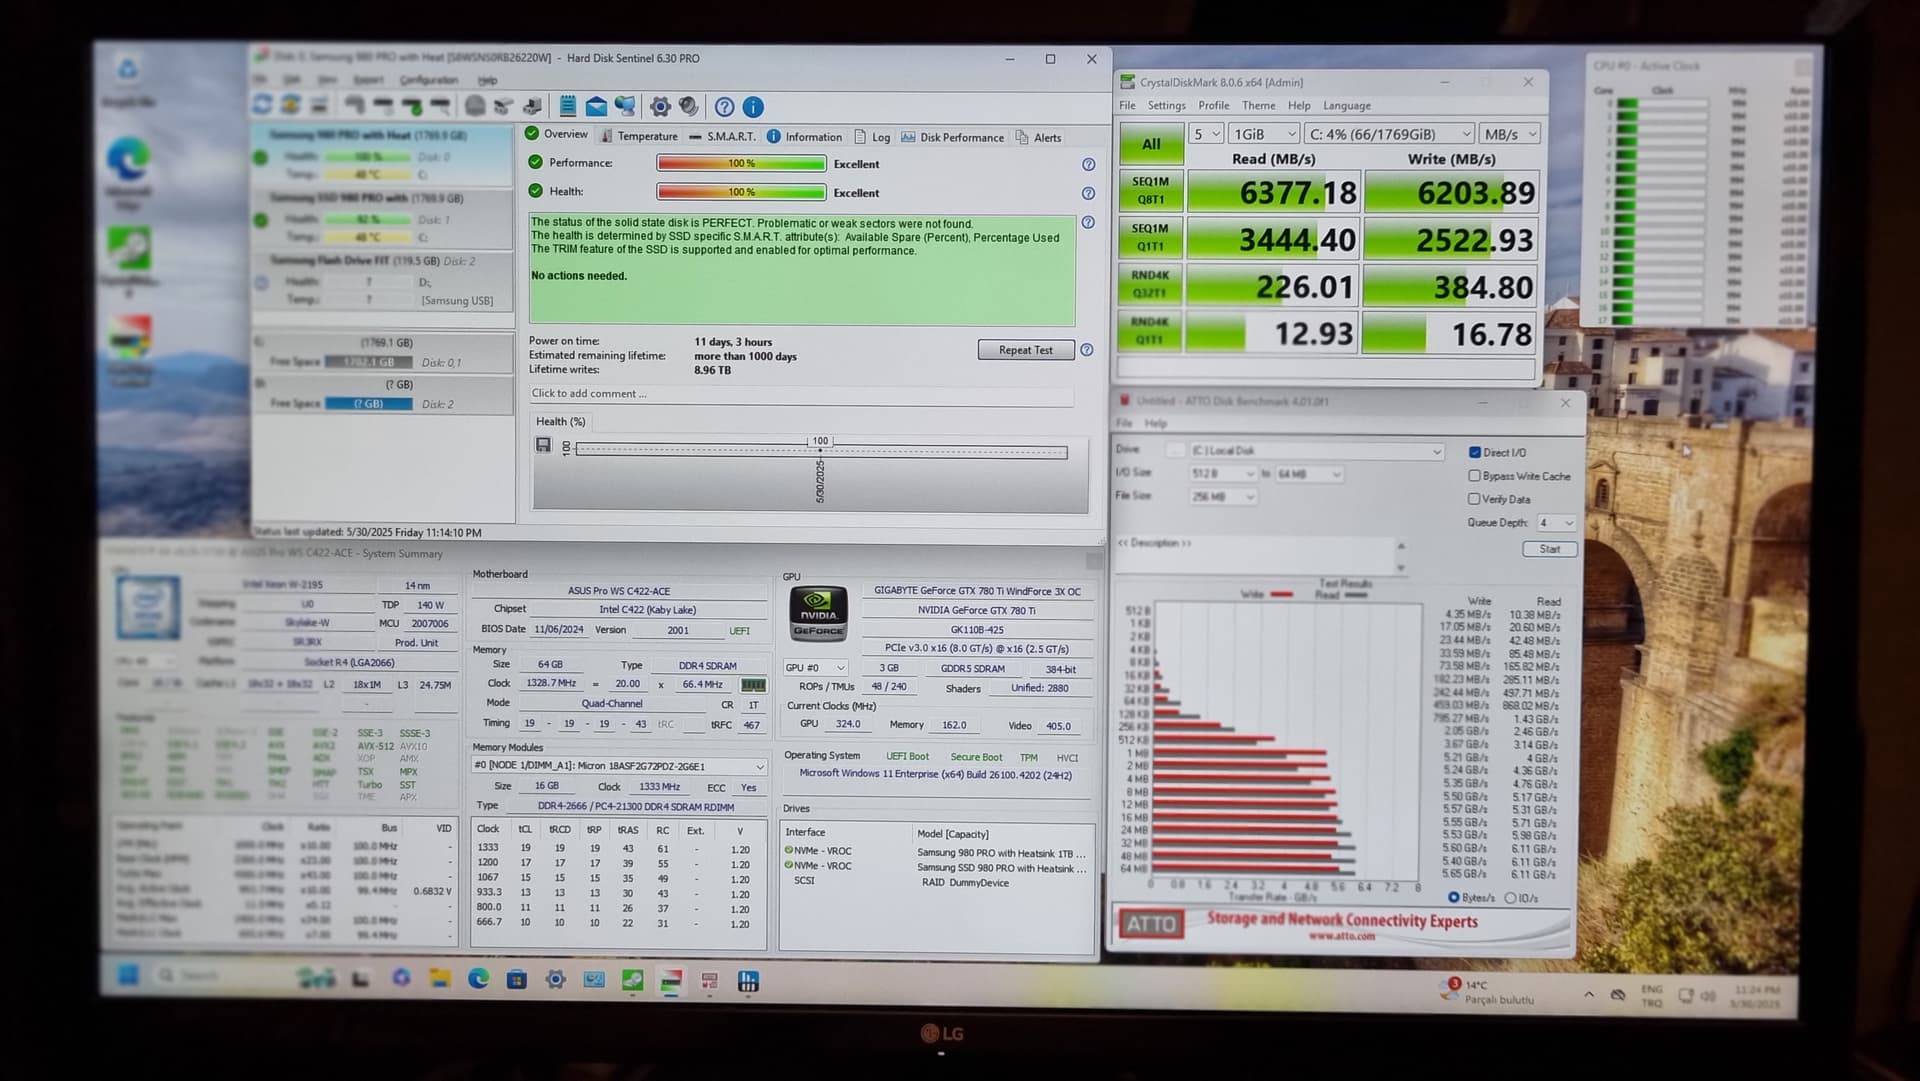This screenshot has width=1920, height=1081.
Task: Click the help icon next to Health bar
Action: [1088, 193]
